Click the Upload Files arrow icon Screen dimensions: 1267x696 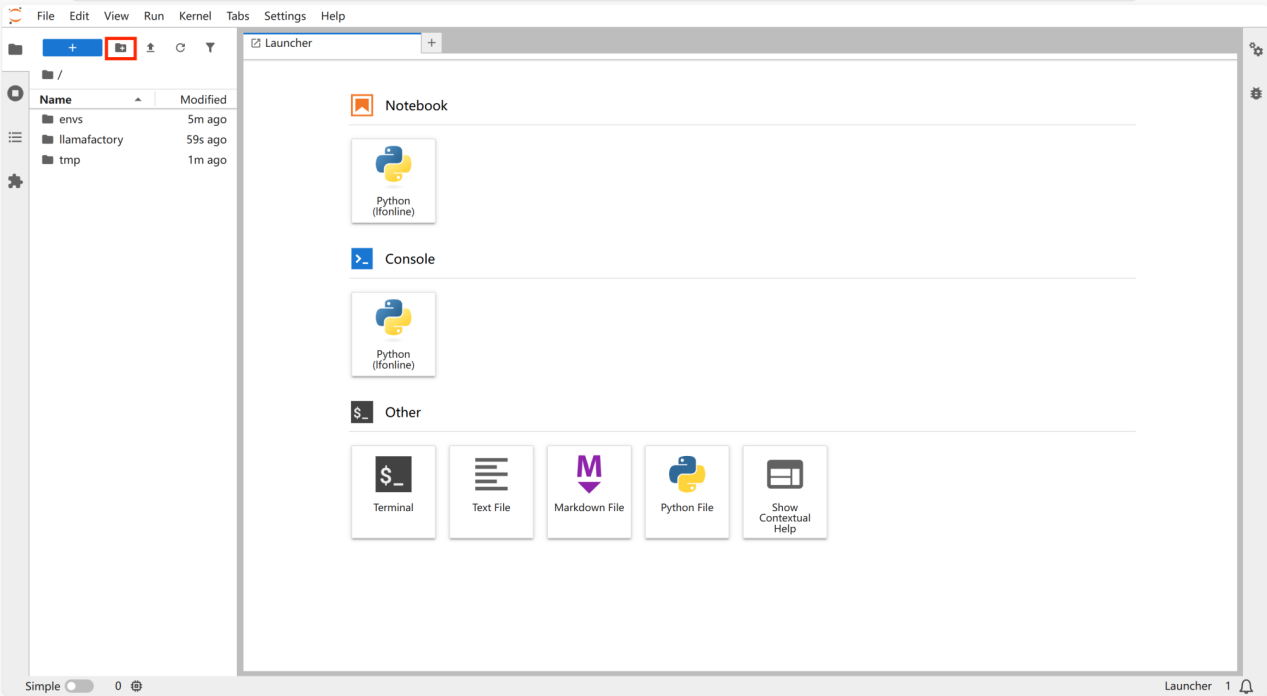coord(150,48)
